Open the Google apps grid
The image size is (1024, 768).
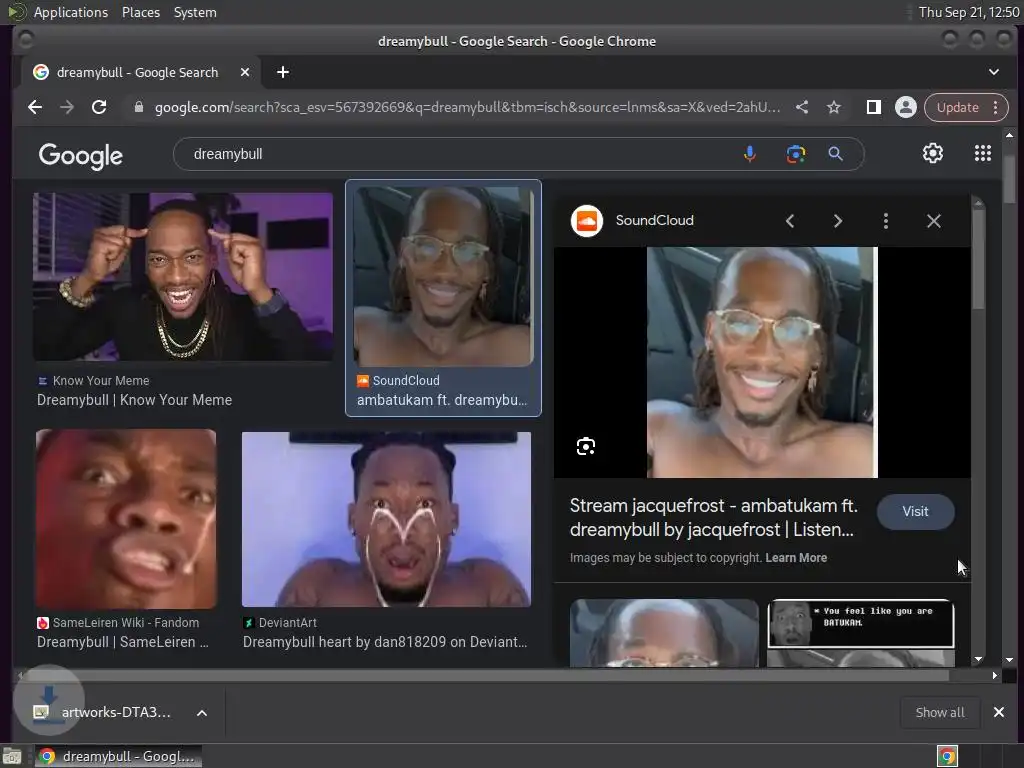click(x=983, y=153)
